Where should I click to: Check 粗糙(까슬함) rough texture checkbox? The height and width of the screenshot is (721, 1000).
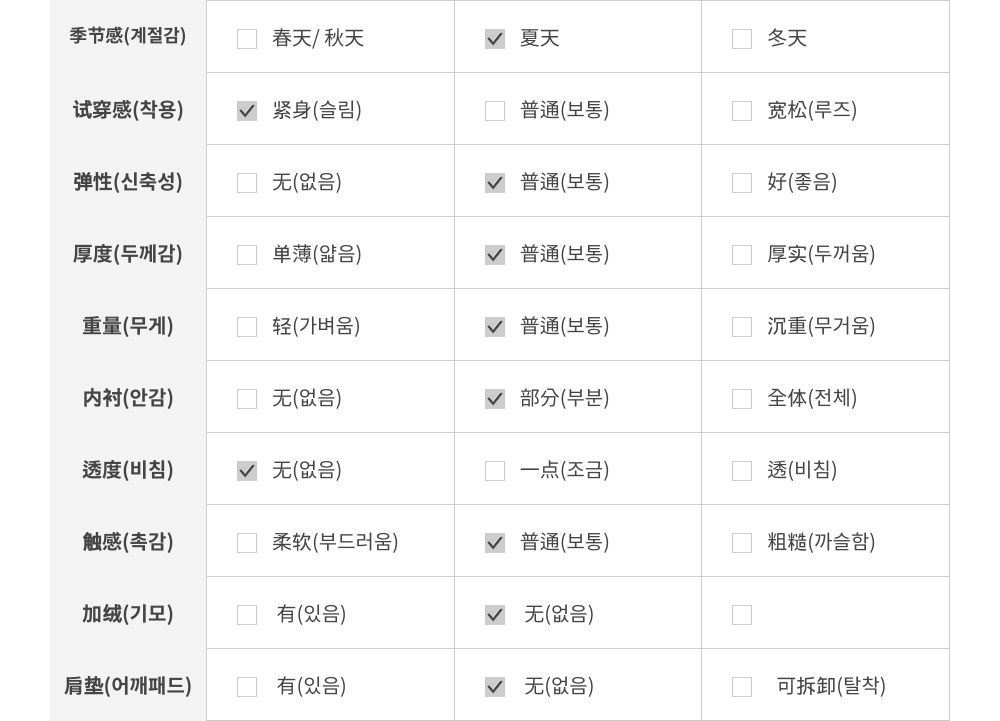(742, 543)
